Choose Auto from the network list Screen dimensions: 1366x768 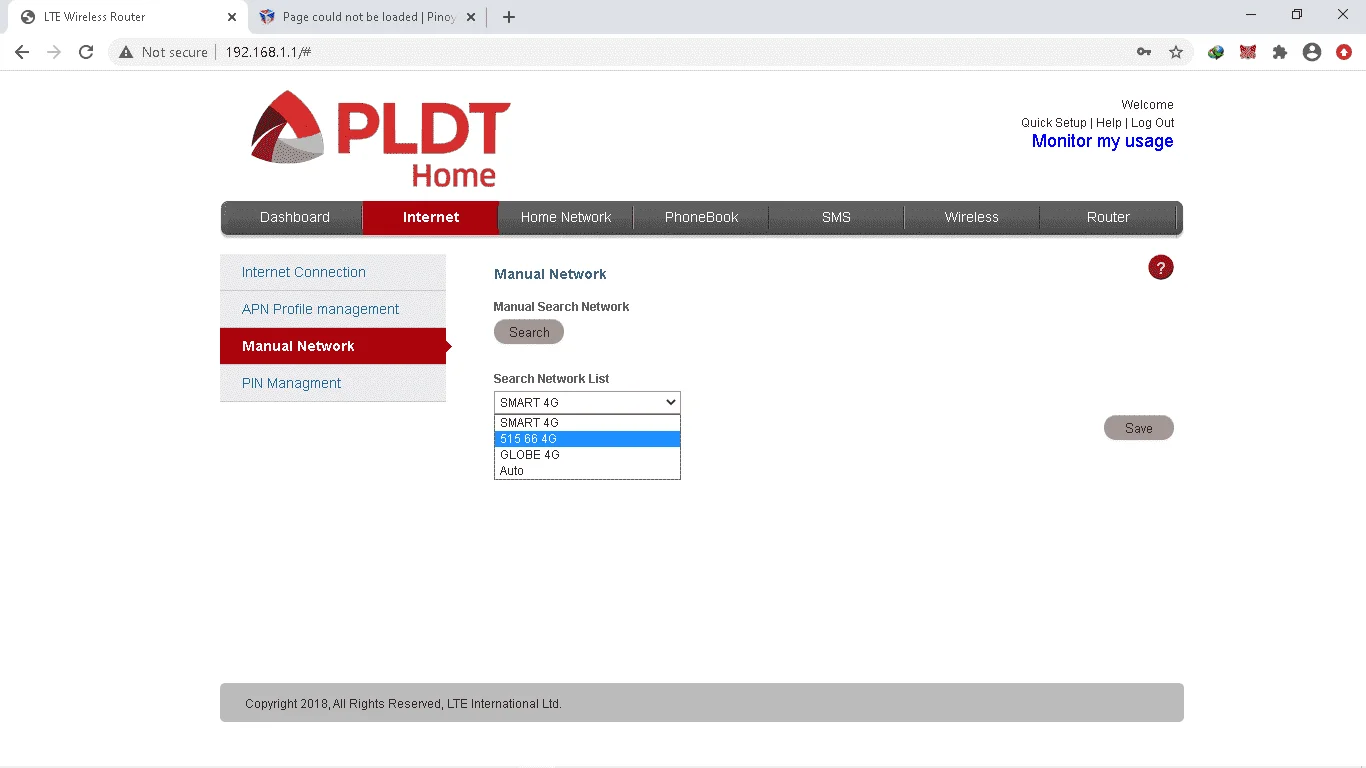(x=587, y=471)
